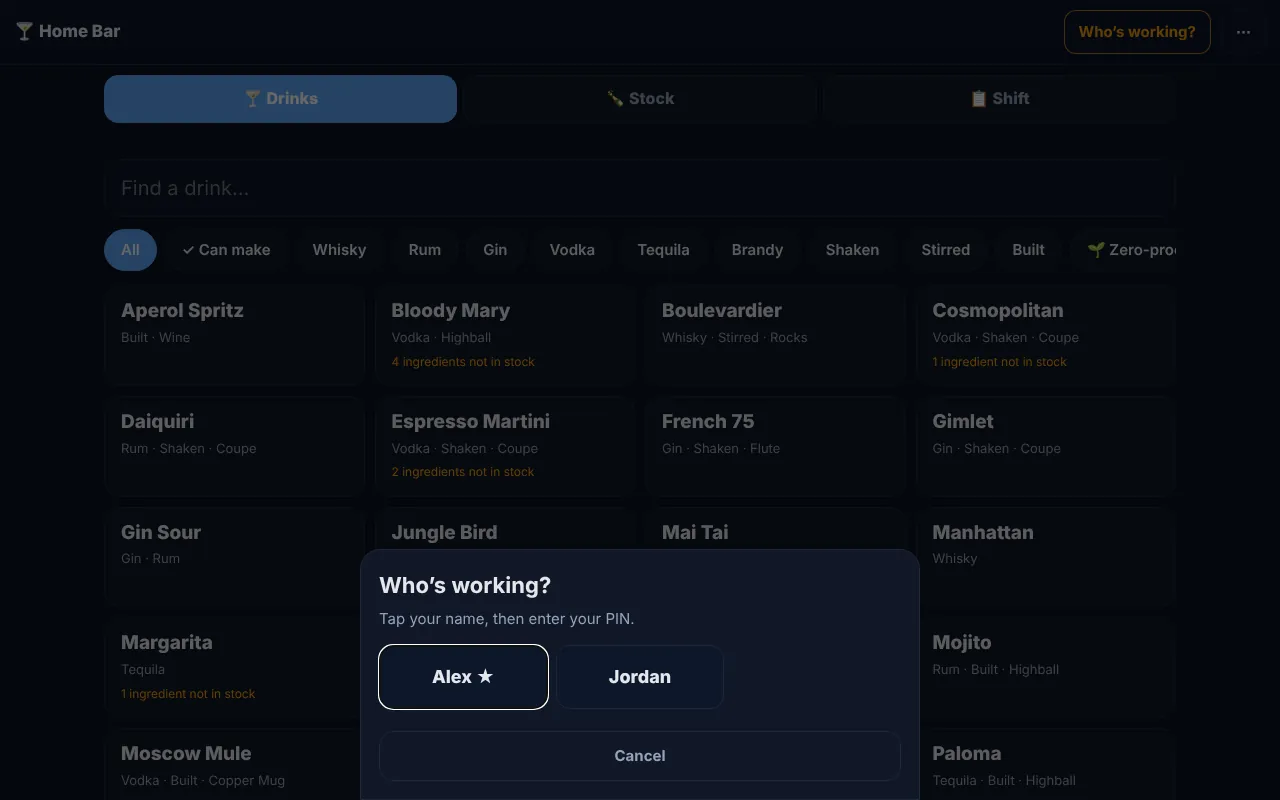Open the Cosmopolitan recipe card

point(1046,336)
